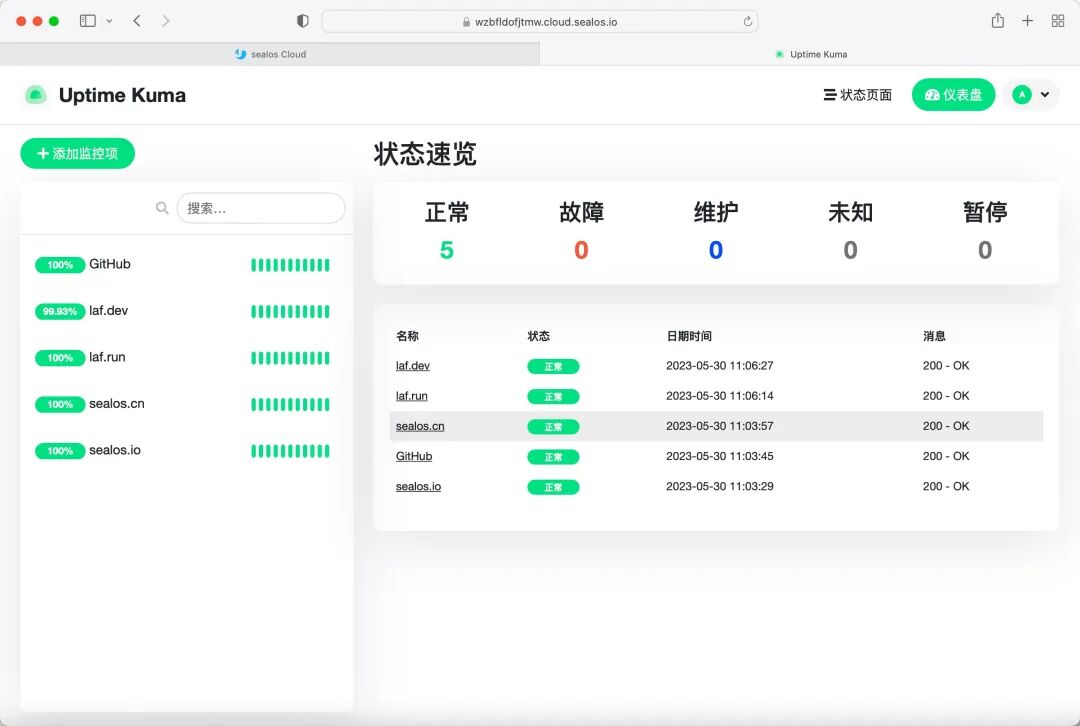Open the sealos.io link in the table
Image resolution: width=1080 pixels, height=726 pixels.
[x=418, y=486]
